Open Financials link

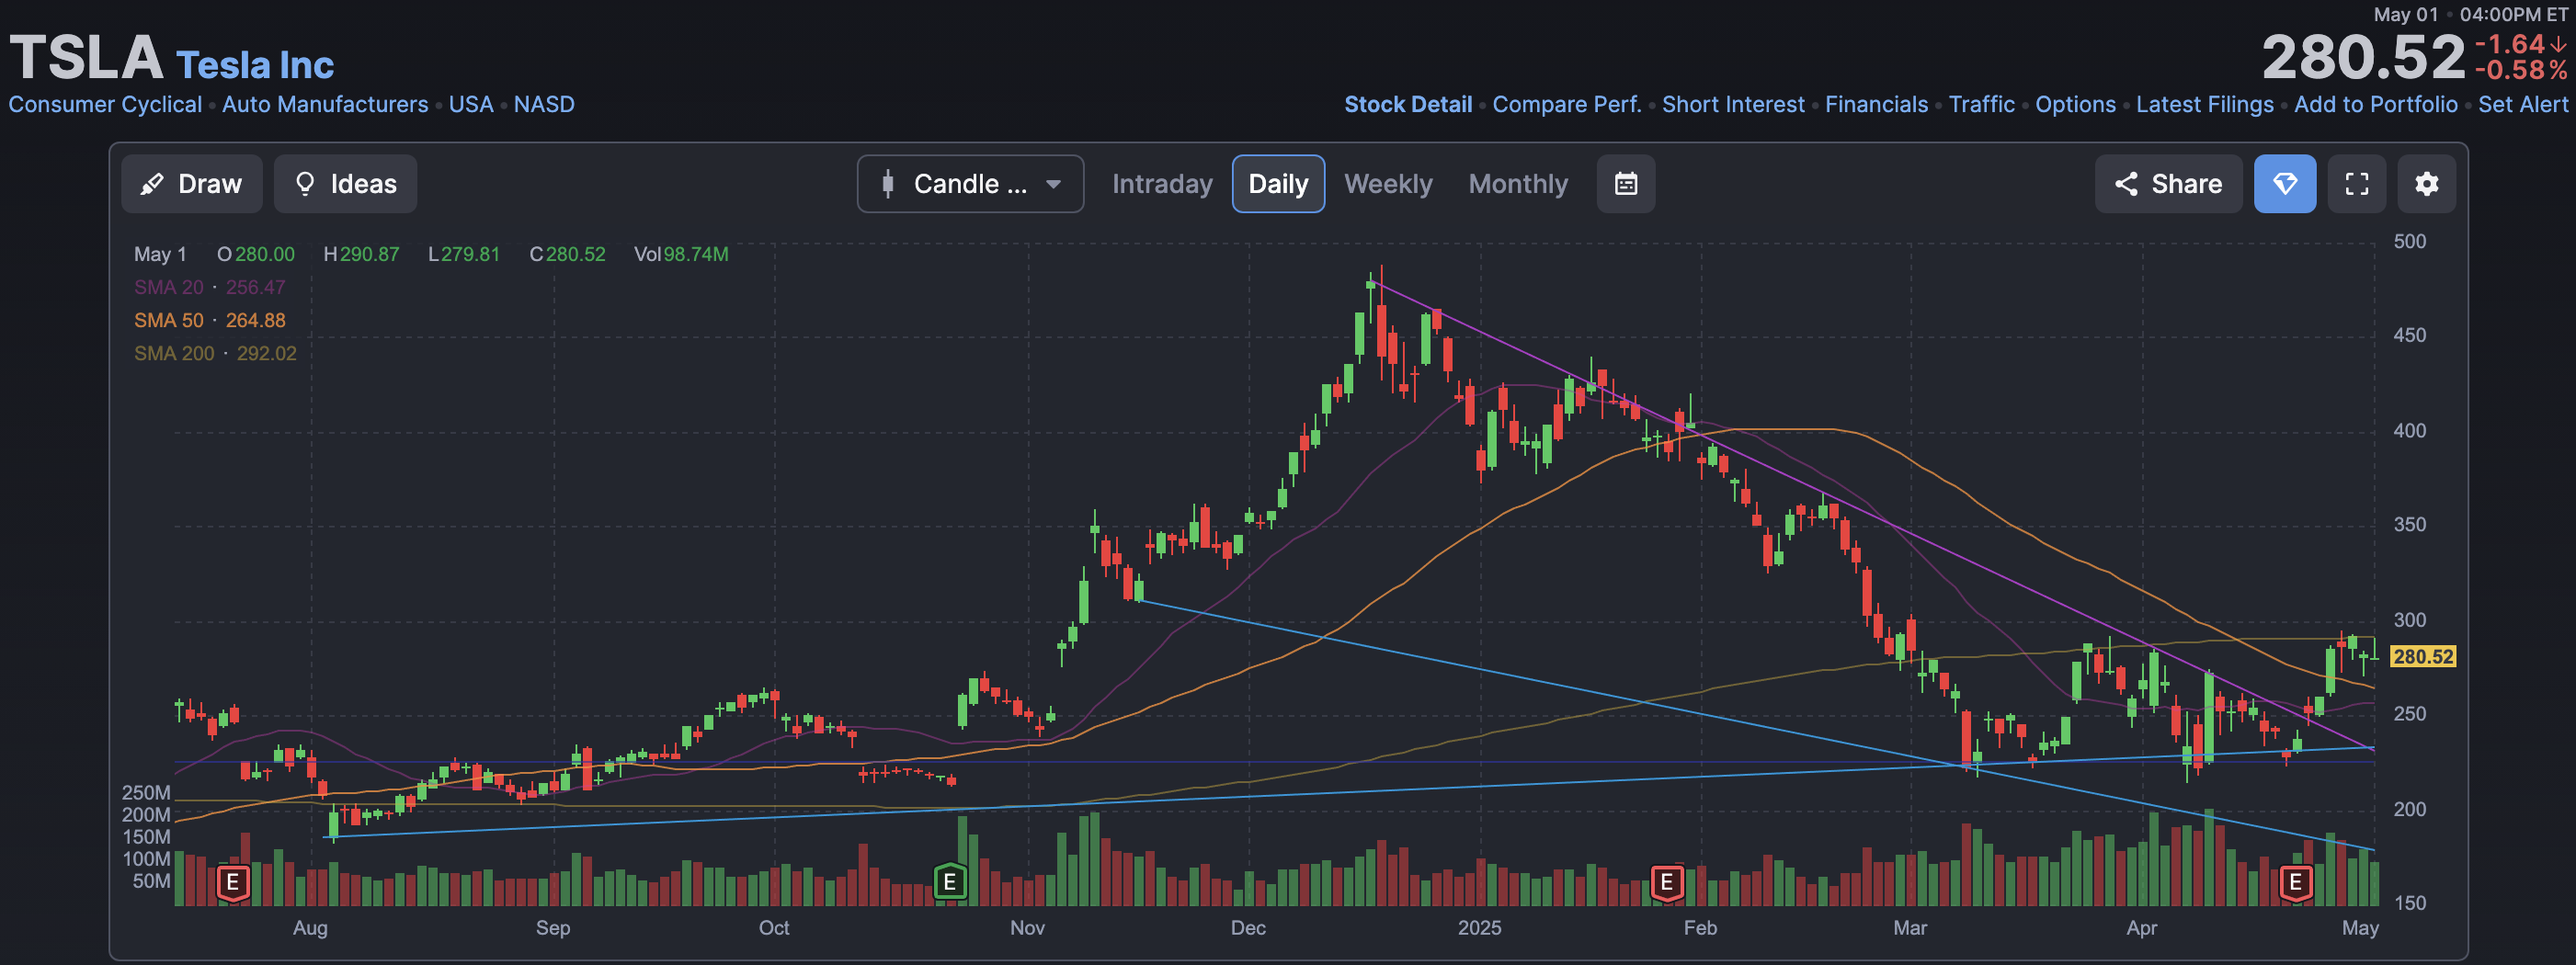1876,104
